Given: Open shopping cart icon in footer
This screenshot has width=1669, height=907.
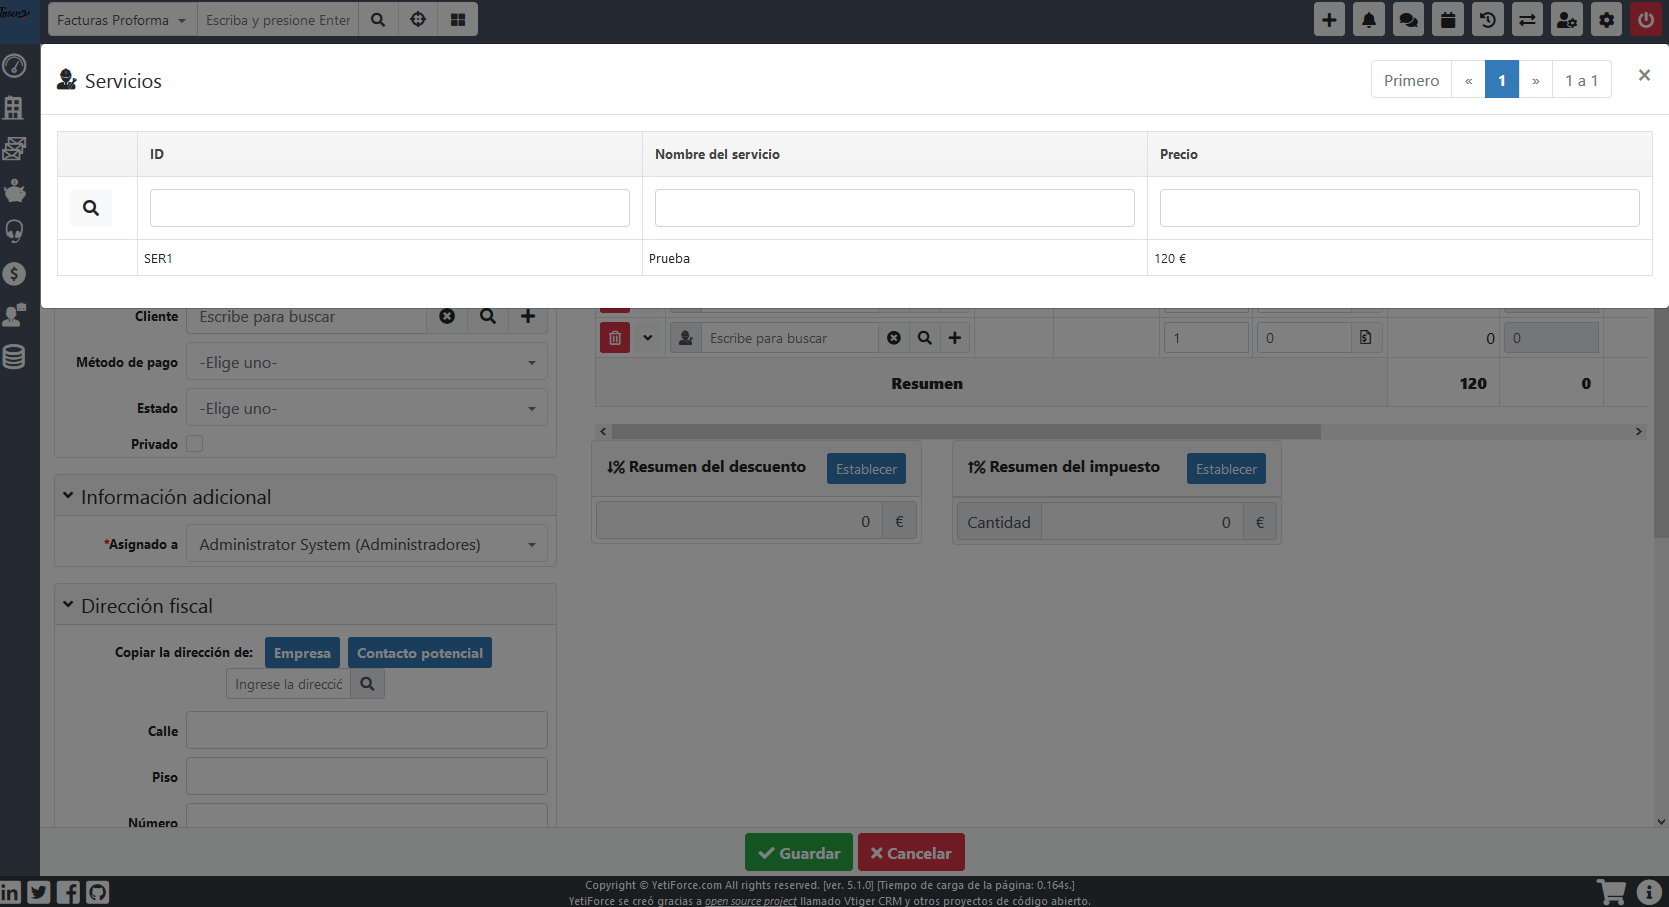Looking at the screenshot, I should [x=1610, y=892].
